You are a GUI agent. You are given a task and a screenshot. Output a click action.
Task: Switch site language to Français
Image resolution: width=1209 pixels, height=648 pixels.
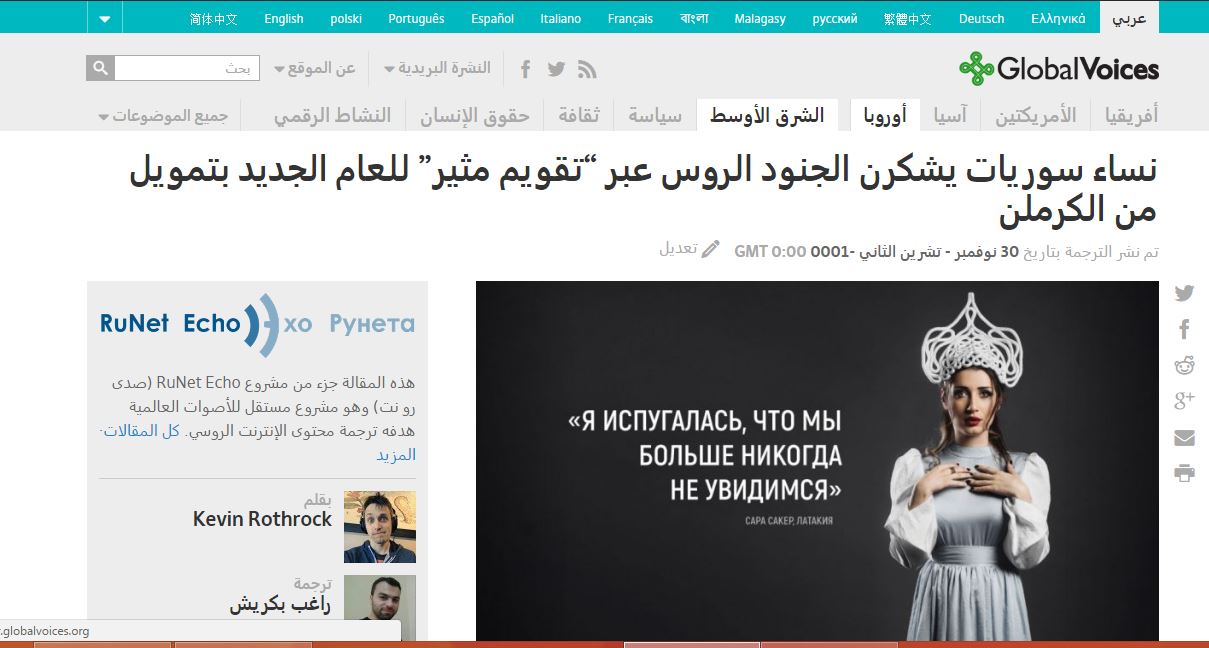coord(630,18)
